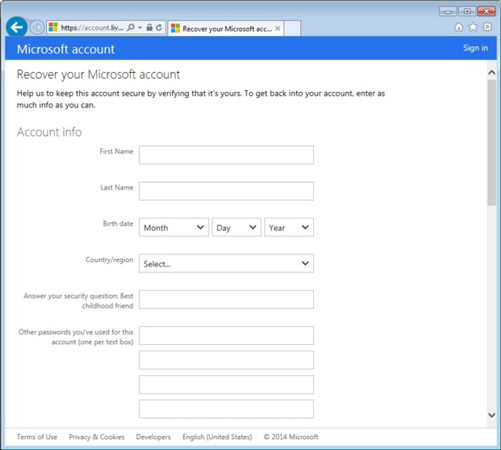Click the vertical scrollbar thumb
Screen dimensions: 501x450
tap(492, 142)
